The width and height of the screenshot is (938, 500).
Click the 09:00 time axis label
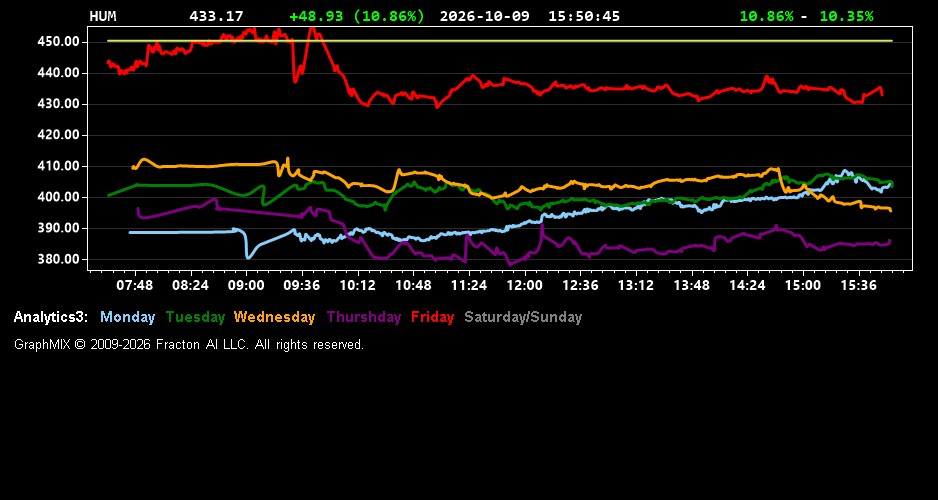click(246, 285)
